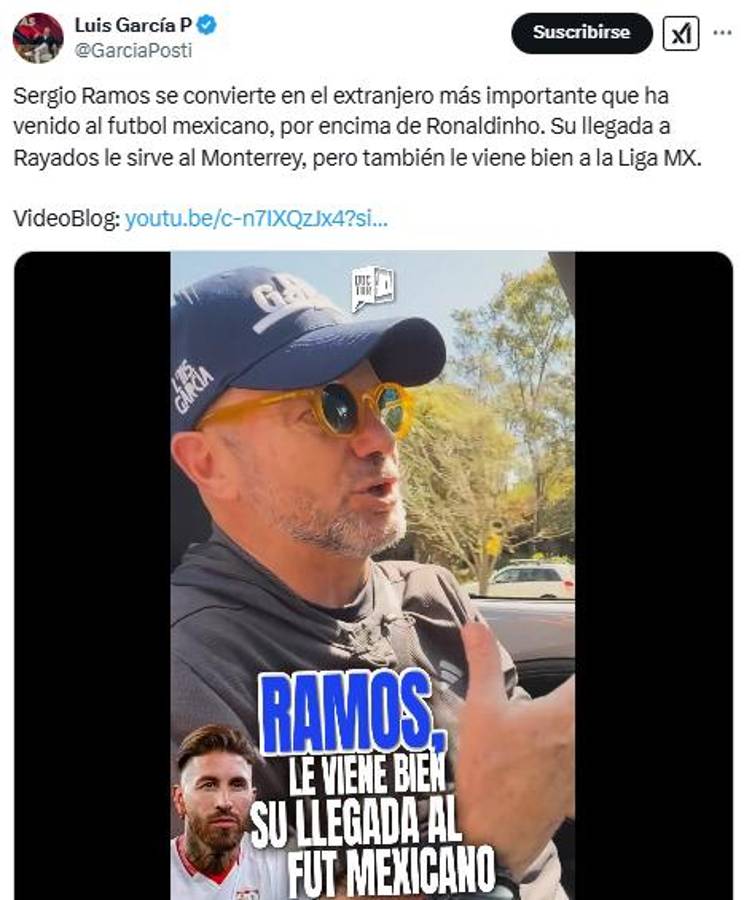Image resolution: width=752 pixels, height=900 pixels.
Task: Click the speech-bubble logo in video
Action: tap(374, 289)
